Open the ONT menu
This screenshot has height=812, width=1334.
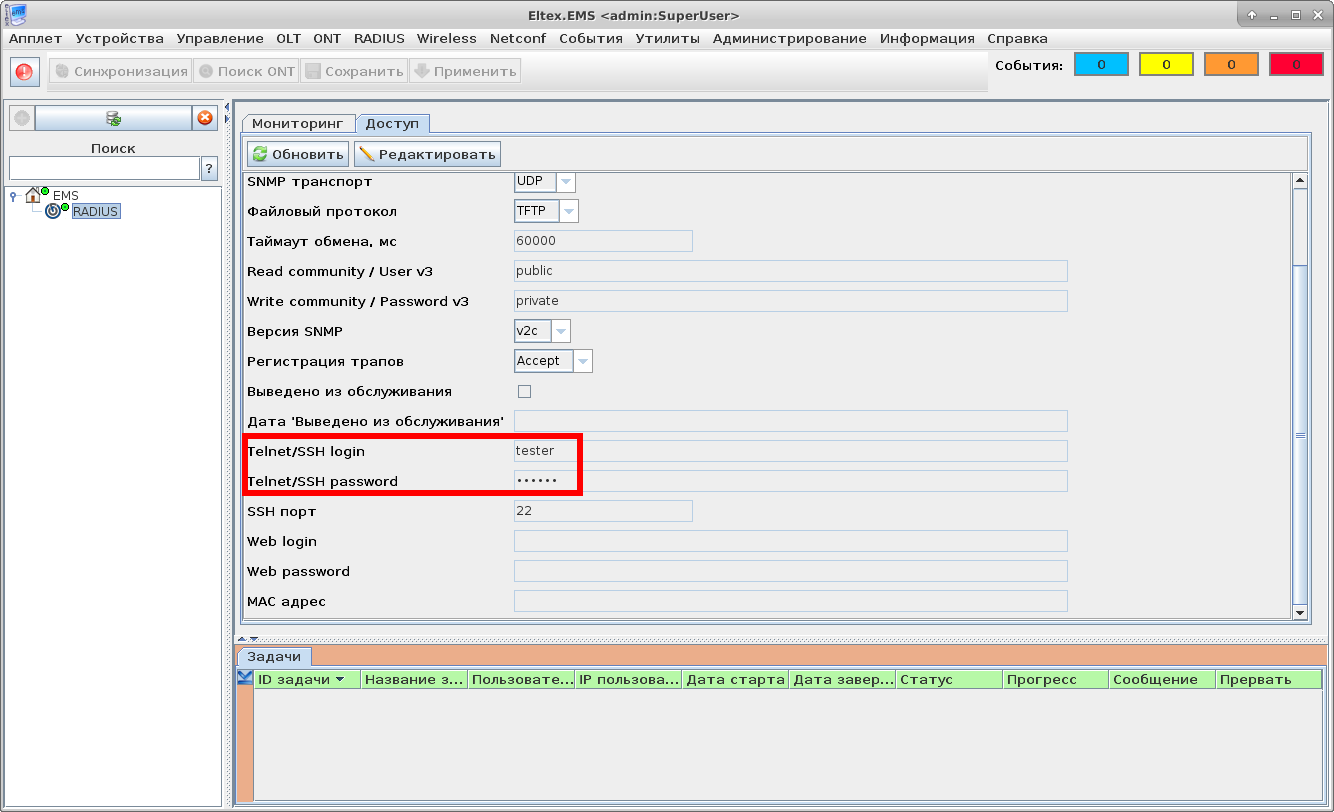pyautogui.click(x=327, y=39)
